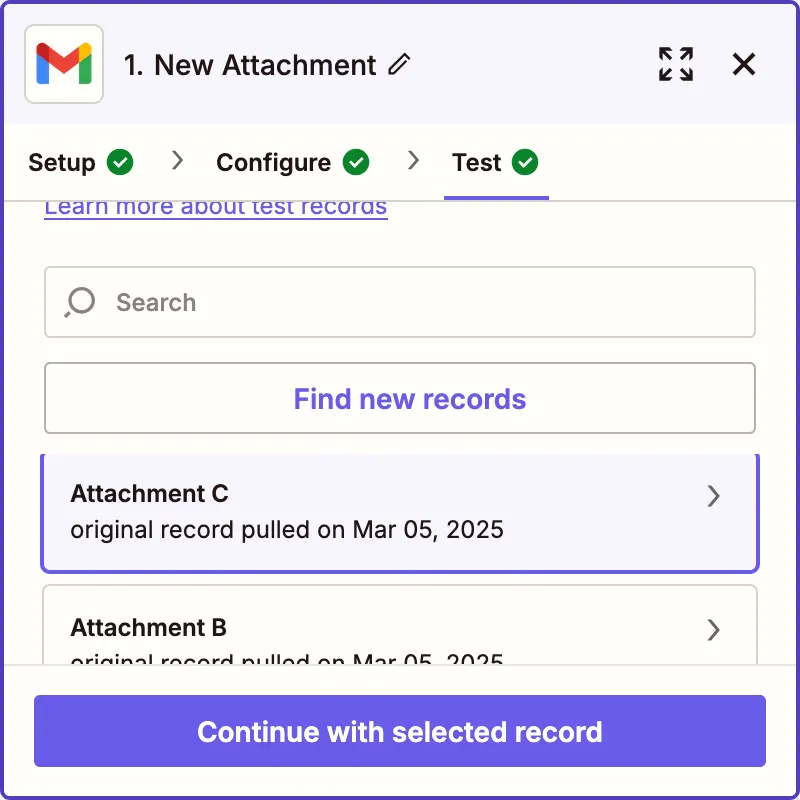Expand details for Attachment C
The width and height of the screenshot is (800, 800).
713,496
